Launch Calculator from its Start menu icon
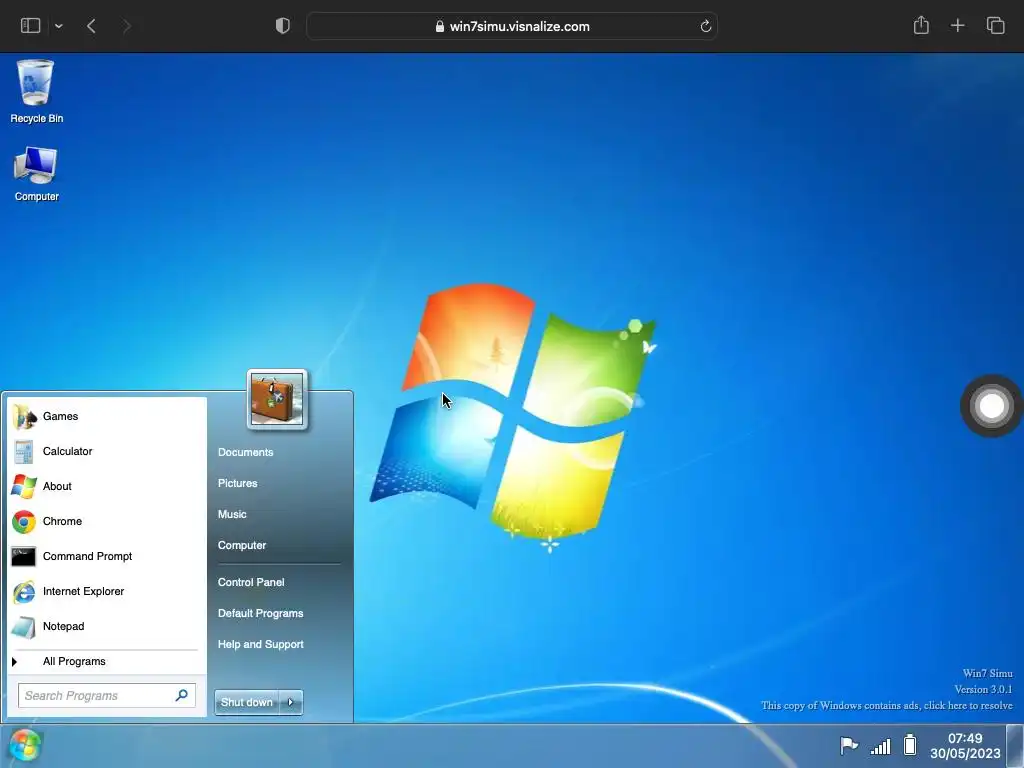1024x768 pixels. tap(24, 452)
